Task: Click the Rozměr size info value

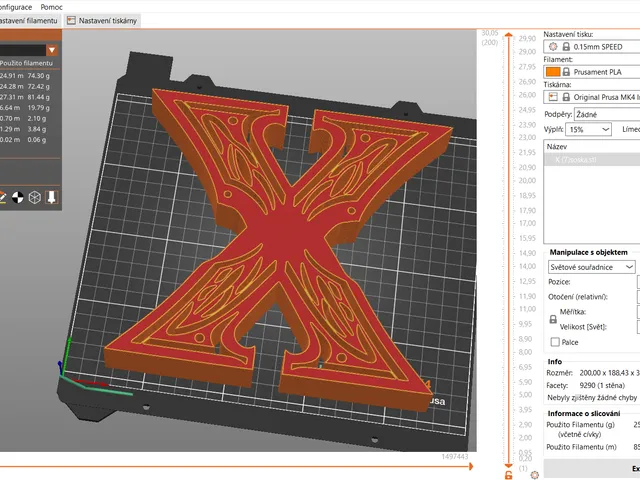Action: pyautogui.click(x=609, y=373)
